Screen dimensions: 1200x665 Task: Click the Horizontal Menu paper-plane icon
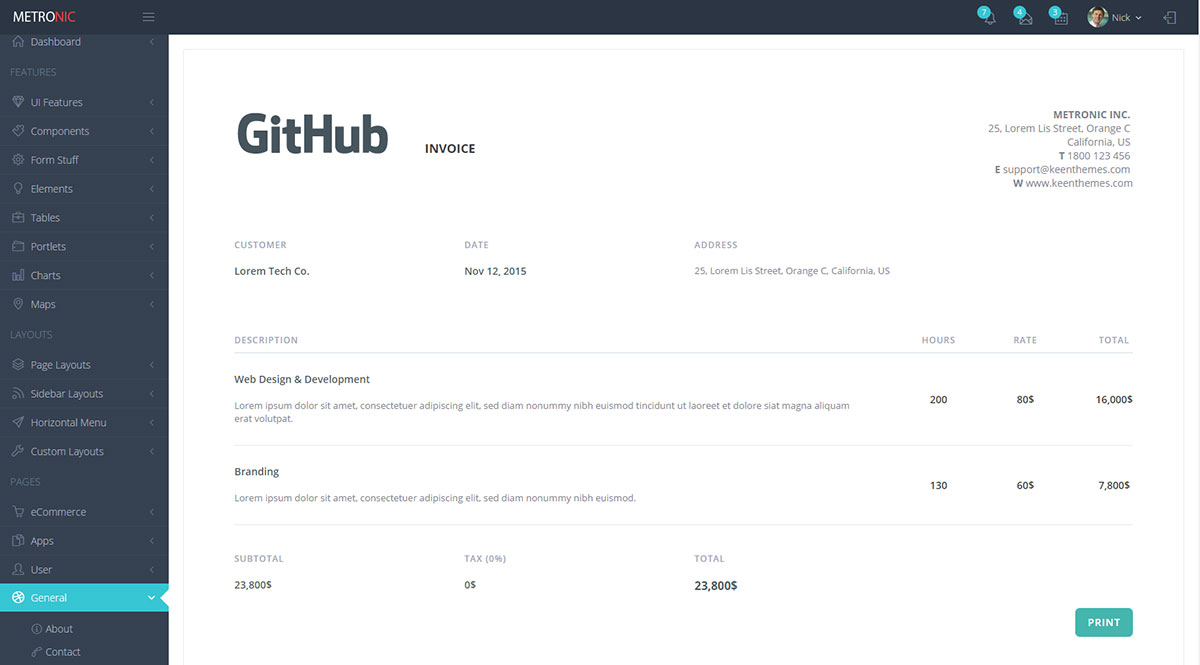[18, 422]
